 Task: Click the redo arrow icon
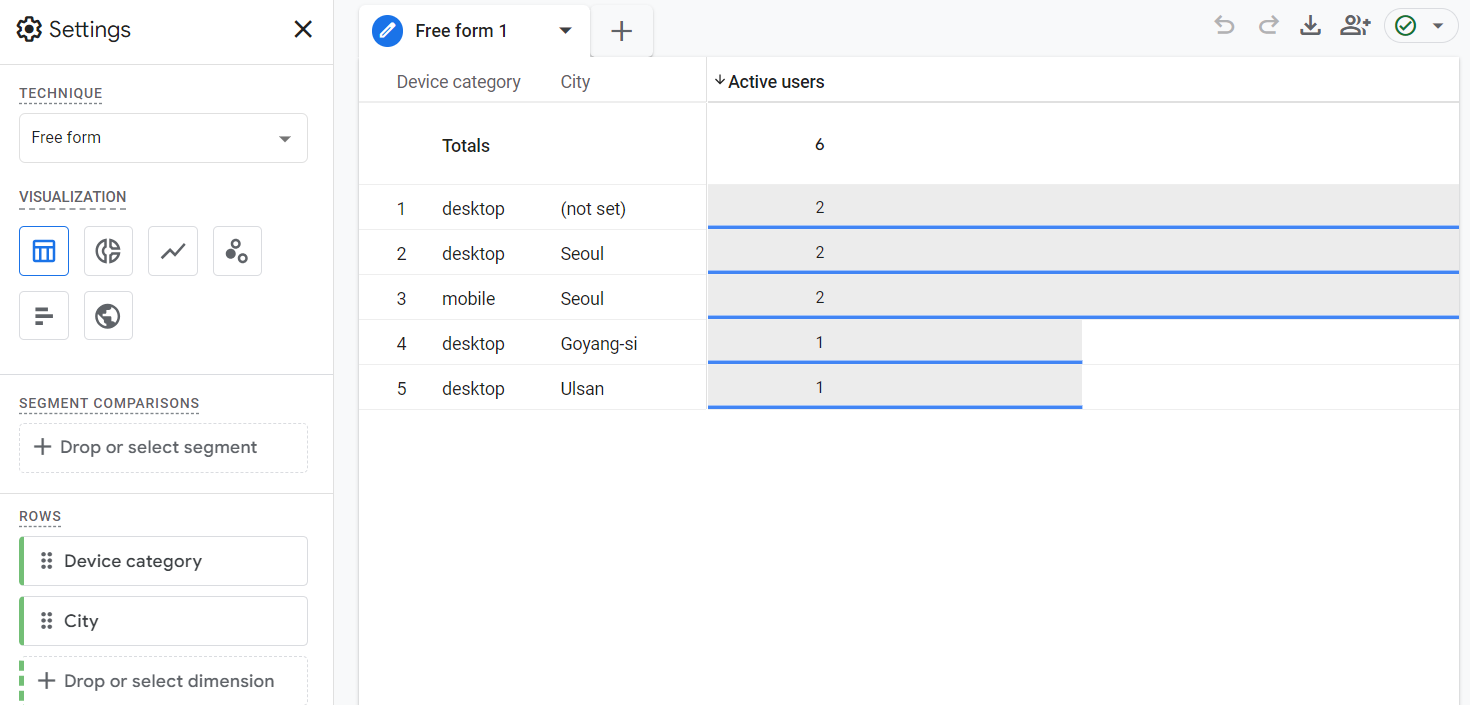1268,26
